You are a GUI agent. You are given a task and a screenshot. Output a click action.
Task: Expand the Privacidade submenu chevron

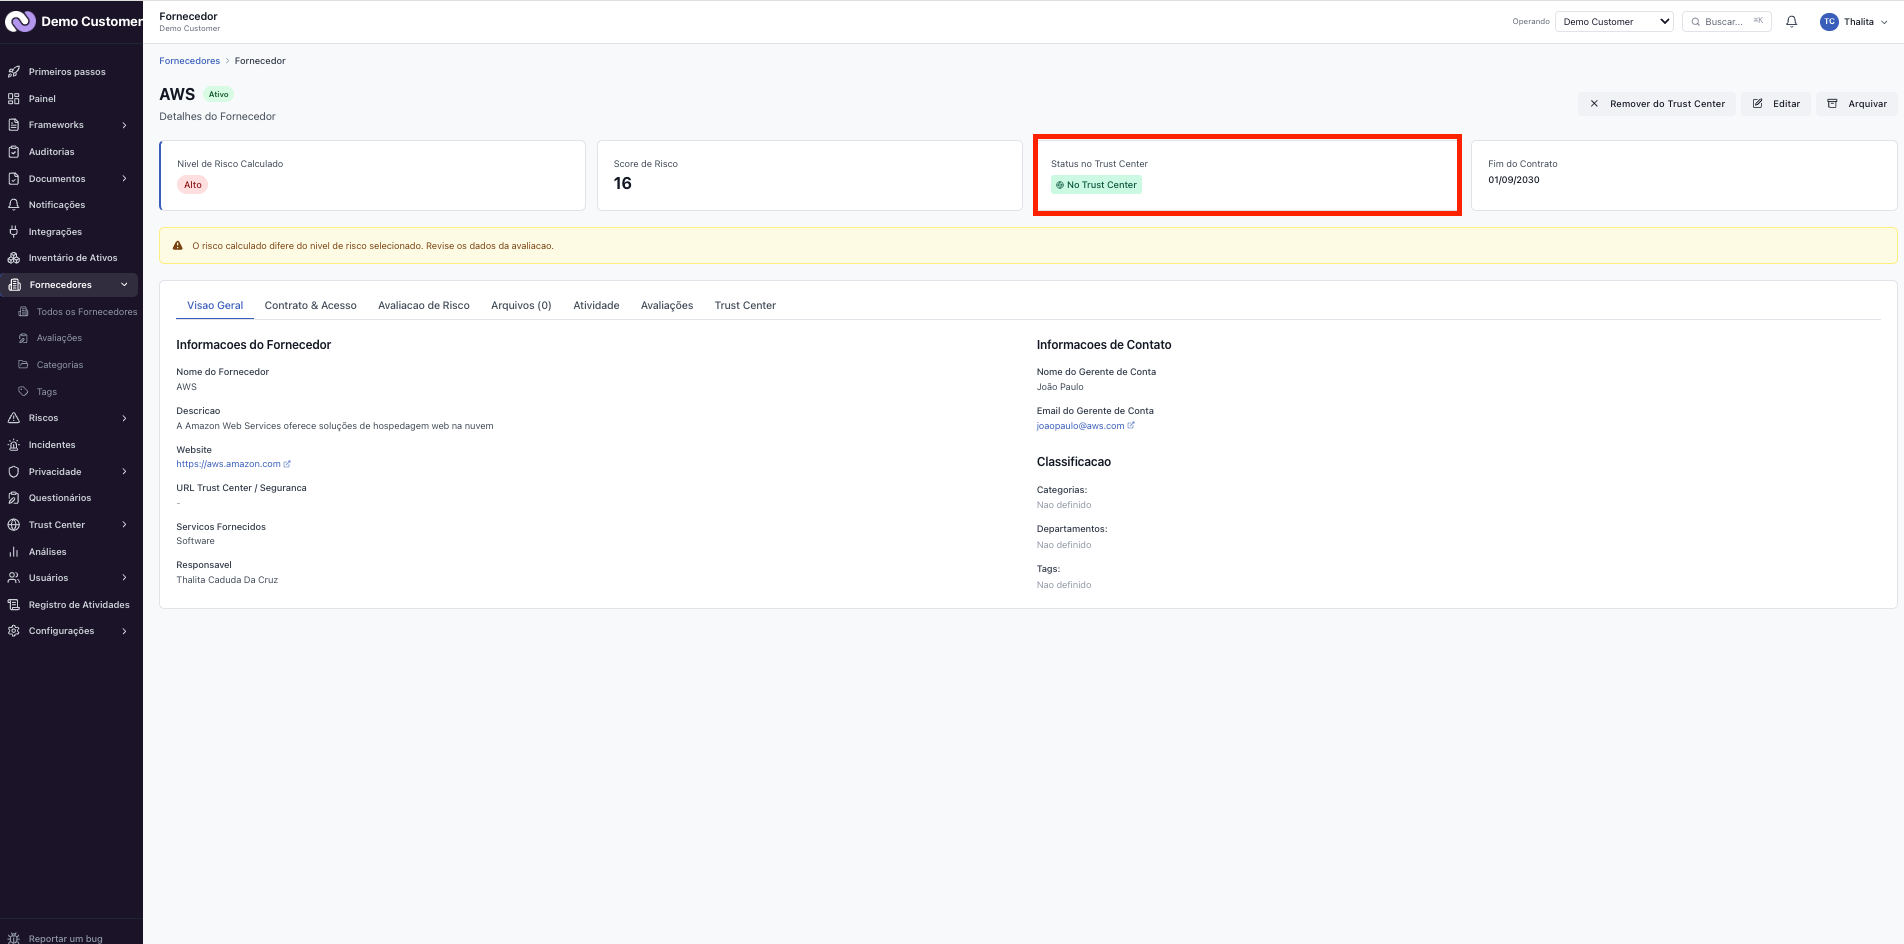tap(124, 472)
